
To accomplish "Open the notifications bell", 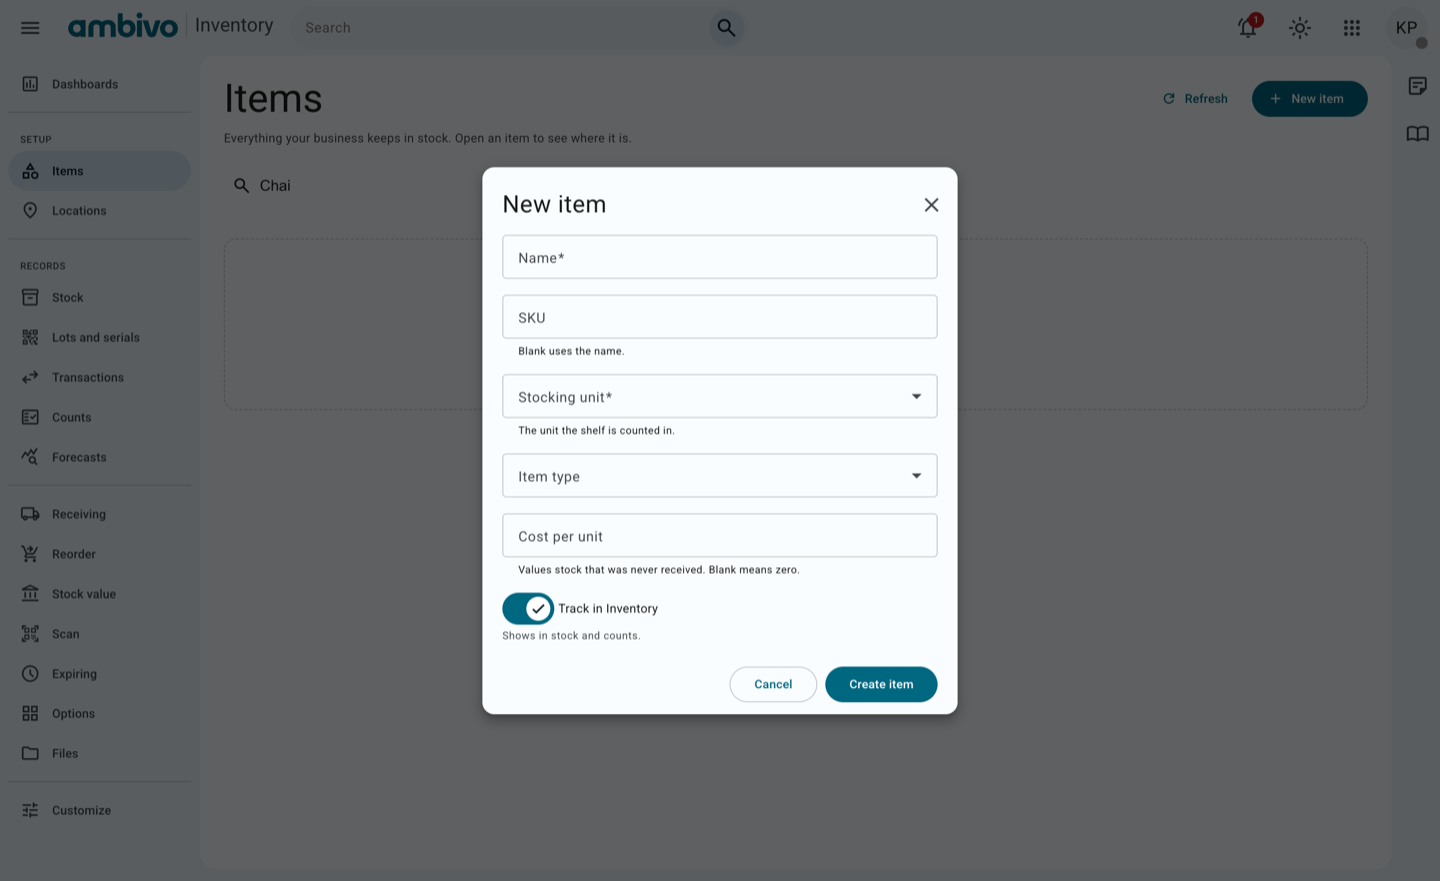I will tap(1248, 28).
